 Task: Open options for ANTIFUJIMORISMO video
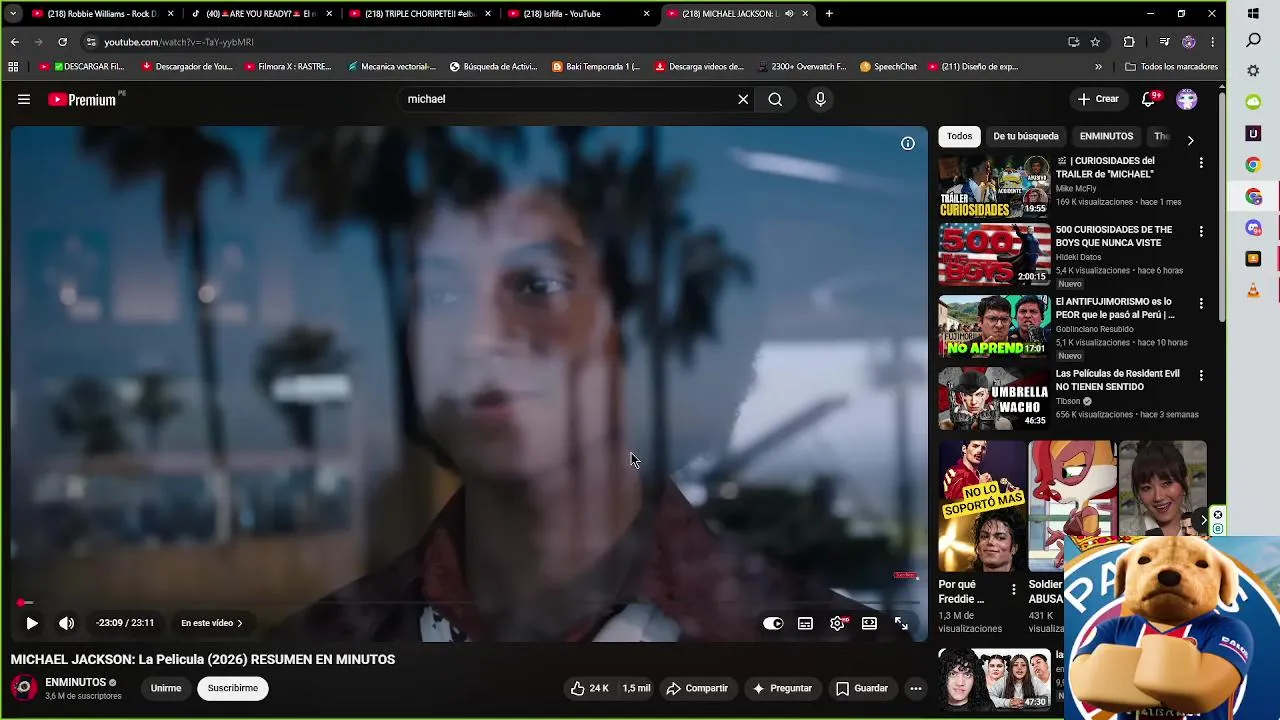(1201, 303)
